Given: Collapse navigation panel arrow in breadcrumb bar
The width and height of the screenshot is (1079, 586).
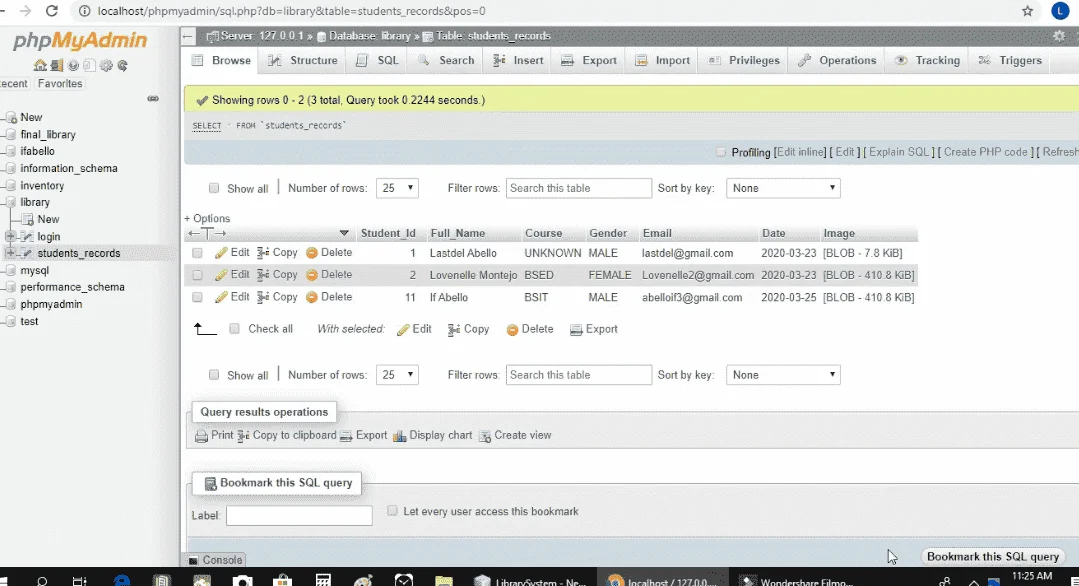Looking at the screenshot, I should pyautogui.click(x=189, y=36).
